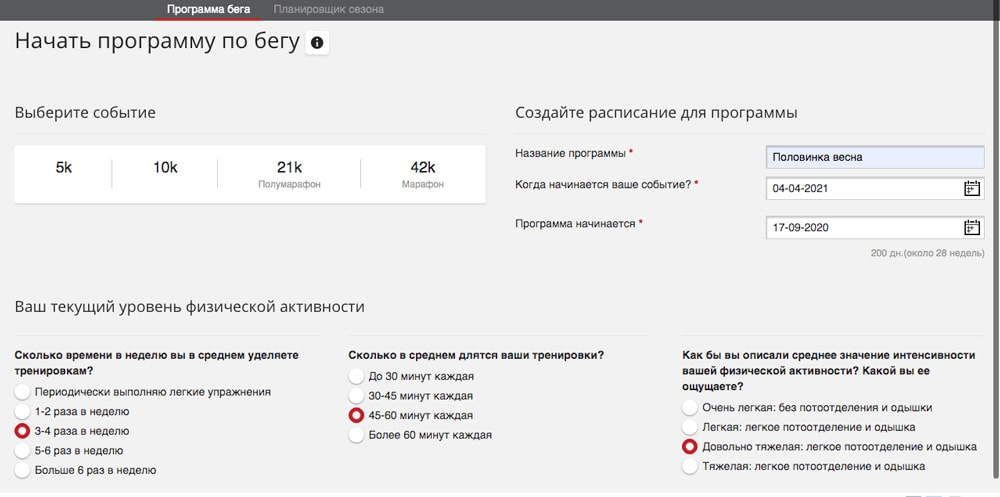
Task: Click Создайте расписание для программы heading
Action: point(656,114)
